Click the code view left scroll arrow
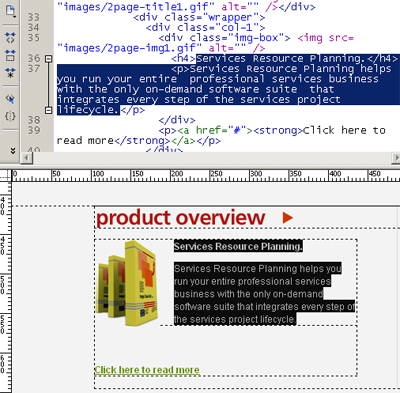 coord(26,158)
